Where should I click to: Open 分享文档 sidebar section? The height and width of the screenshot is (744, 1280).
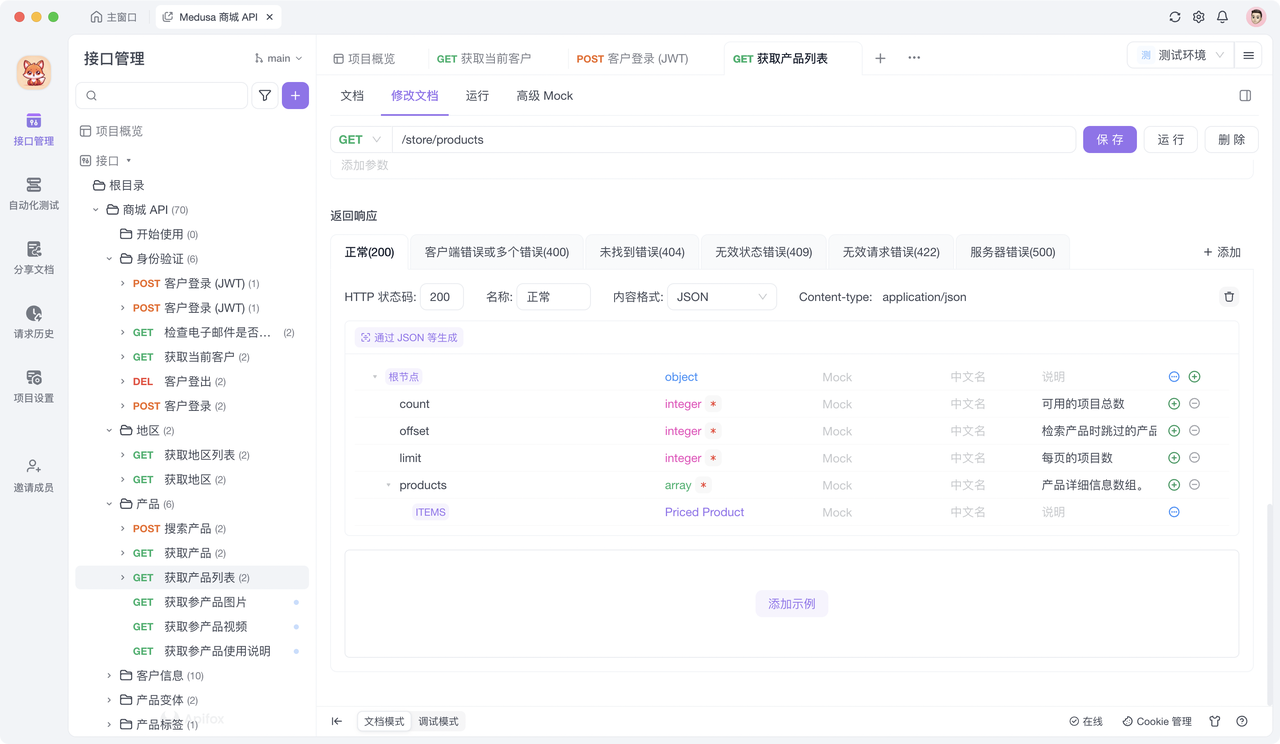(x=34, y=258)
